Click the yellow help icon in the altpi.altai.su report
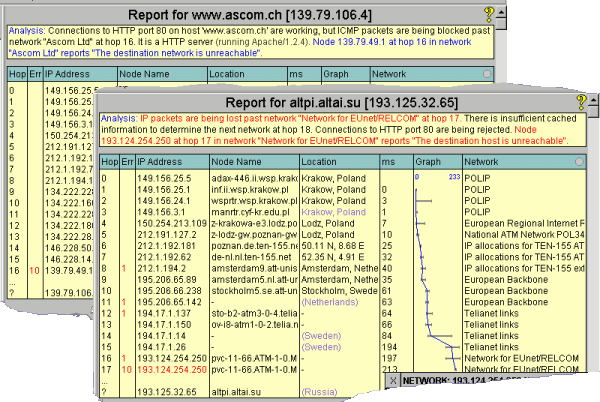 [x=581, y=102]
